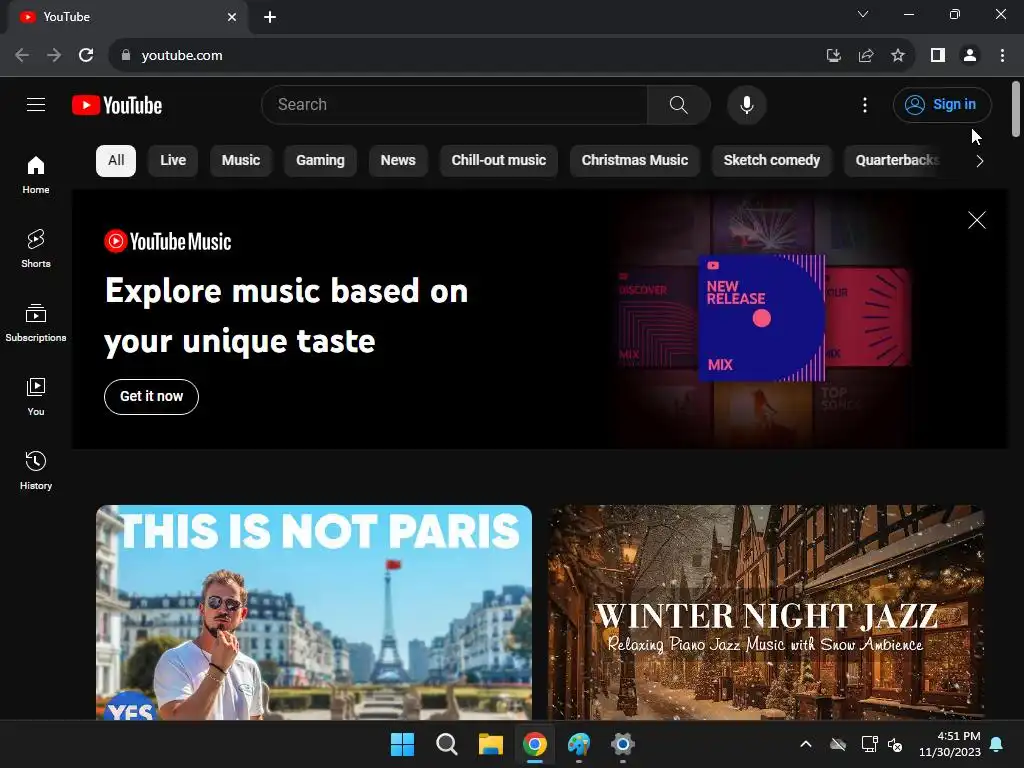Click the page vertical scrollbar

click(1016, 109)
